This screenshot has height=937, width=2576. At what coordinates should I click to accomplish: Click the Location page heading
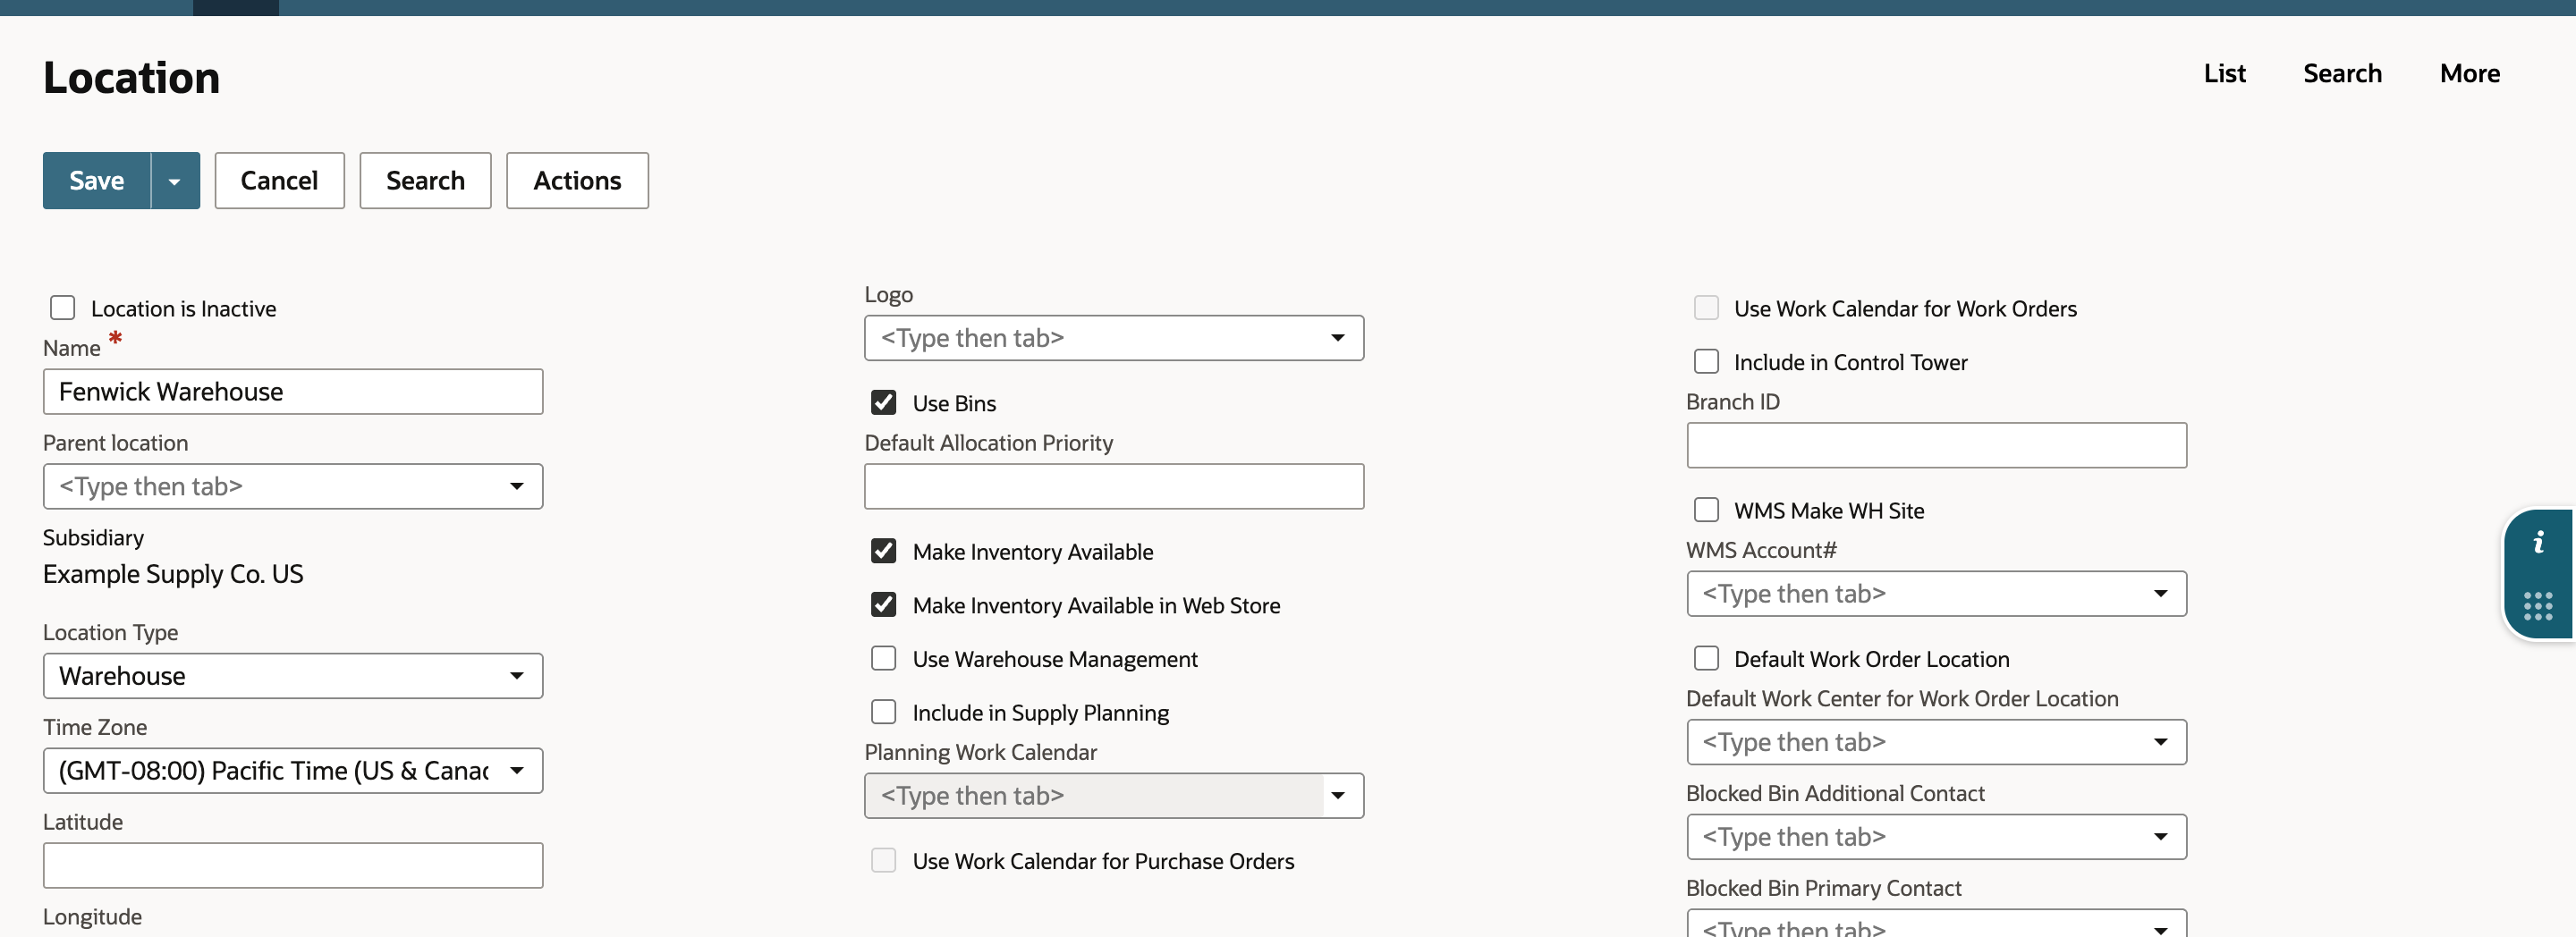pos(131,78)
